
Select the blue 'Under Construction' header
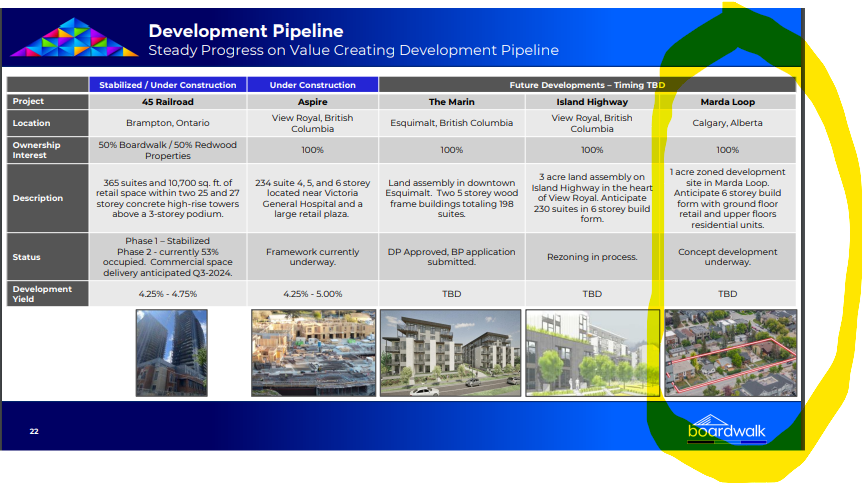click(x=312, y=85)
